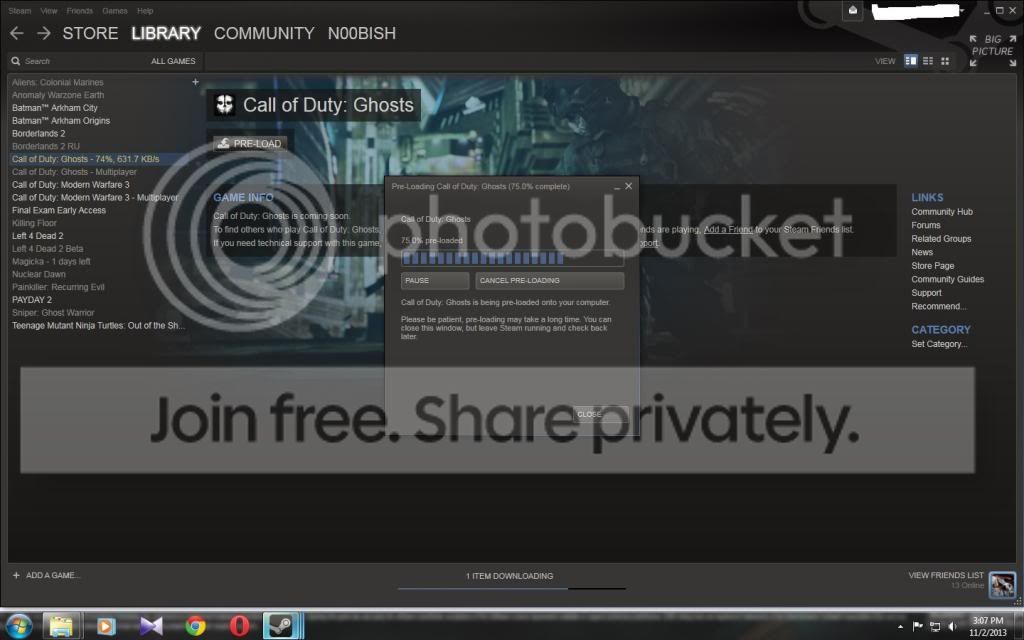The height and width of the screenshot is (640, 1024).
Task: Click ADD A GAME
Action: (46, 575)
